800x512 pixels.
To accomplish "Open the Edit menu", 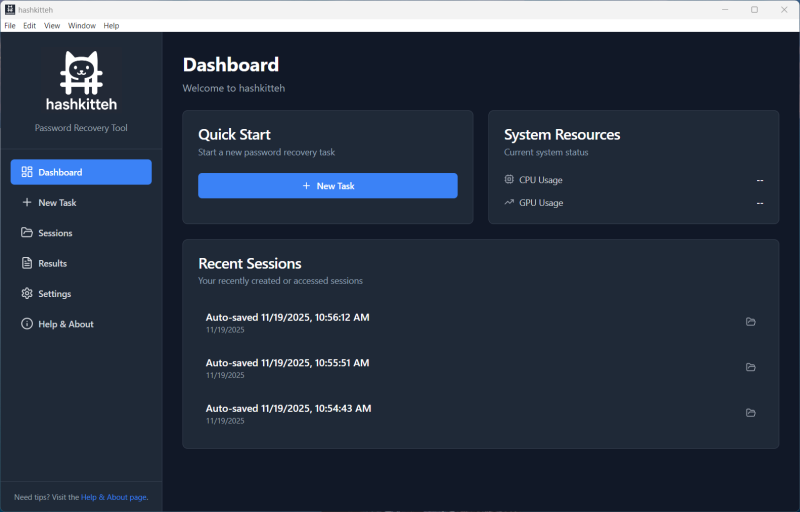I will tap(30, 25).
